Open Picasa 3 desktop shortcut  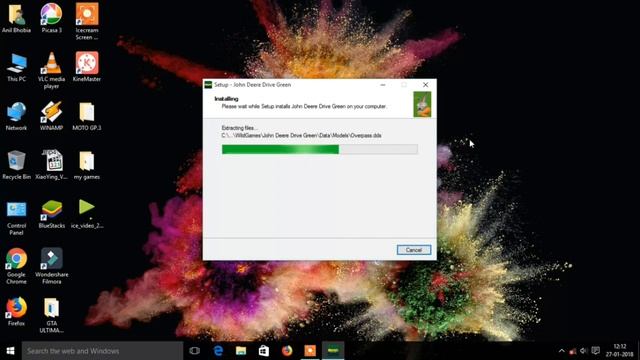51,19
